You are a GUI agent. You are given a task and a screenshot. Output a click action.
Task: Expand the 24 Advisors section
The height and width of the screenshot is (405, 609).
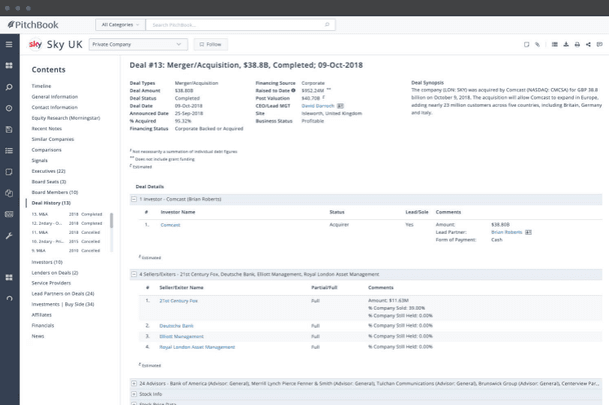click(134, 382)
